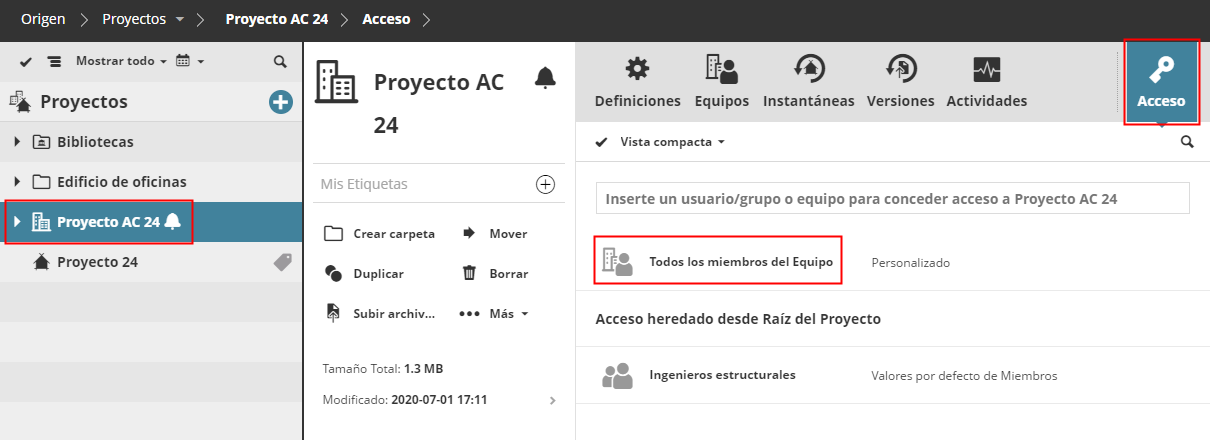Click the notification bell beside project title

pos(545,77)
